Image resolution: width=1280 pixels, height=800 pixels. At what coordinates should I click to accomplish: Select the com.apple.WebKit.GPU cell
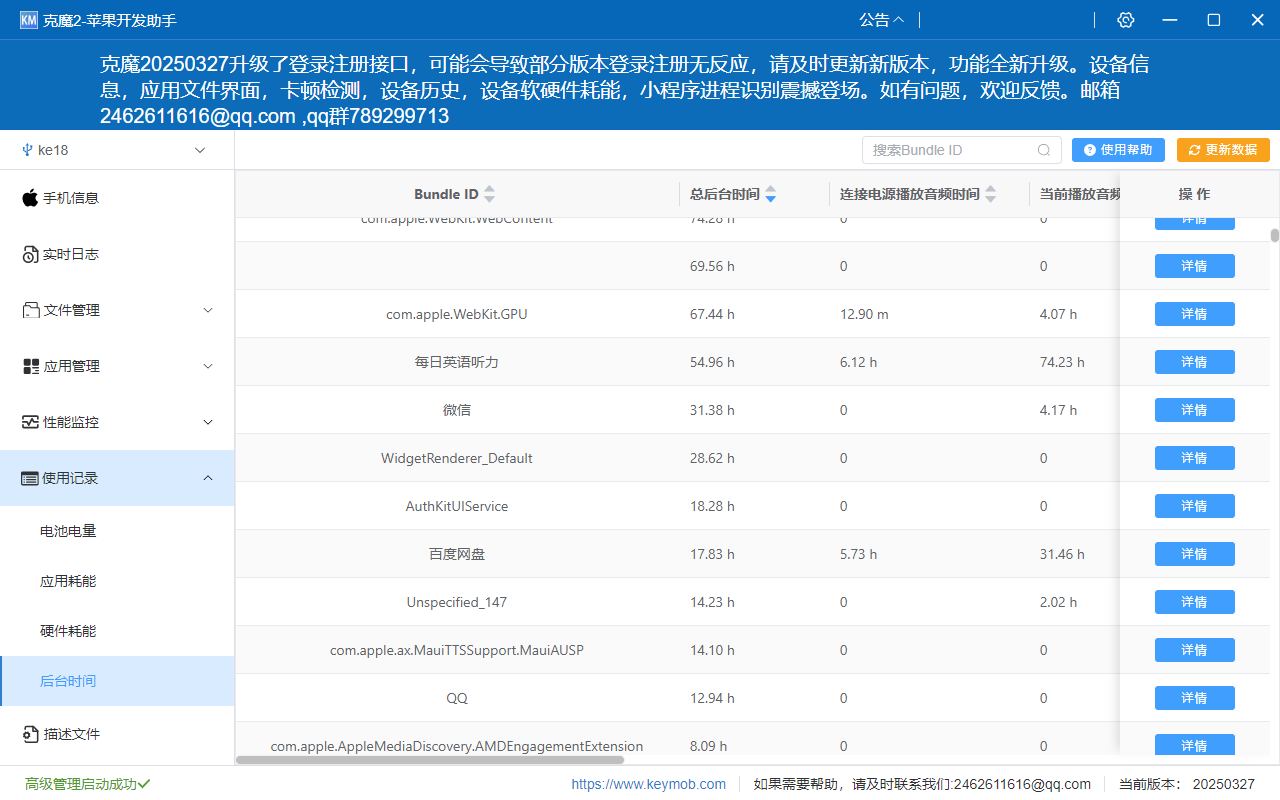[457, 314]
